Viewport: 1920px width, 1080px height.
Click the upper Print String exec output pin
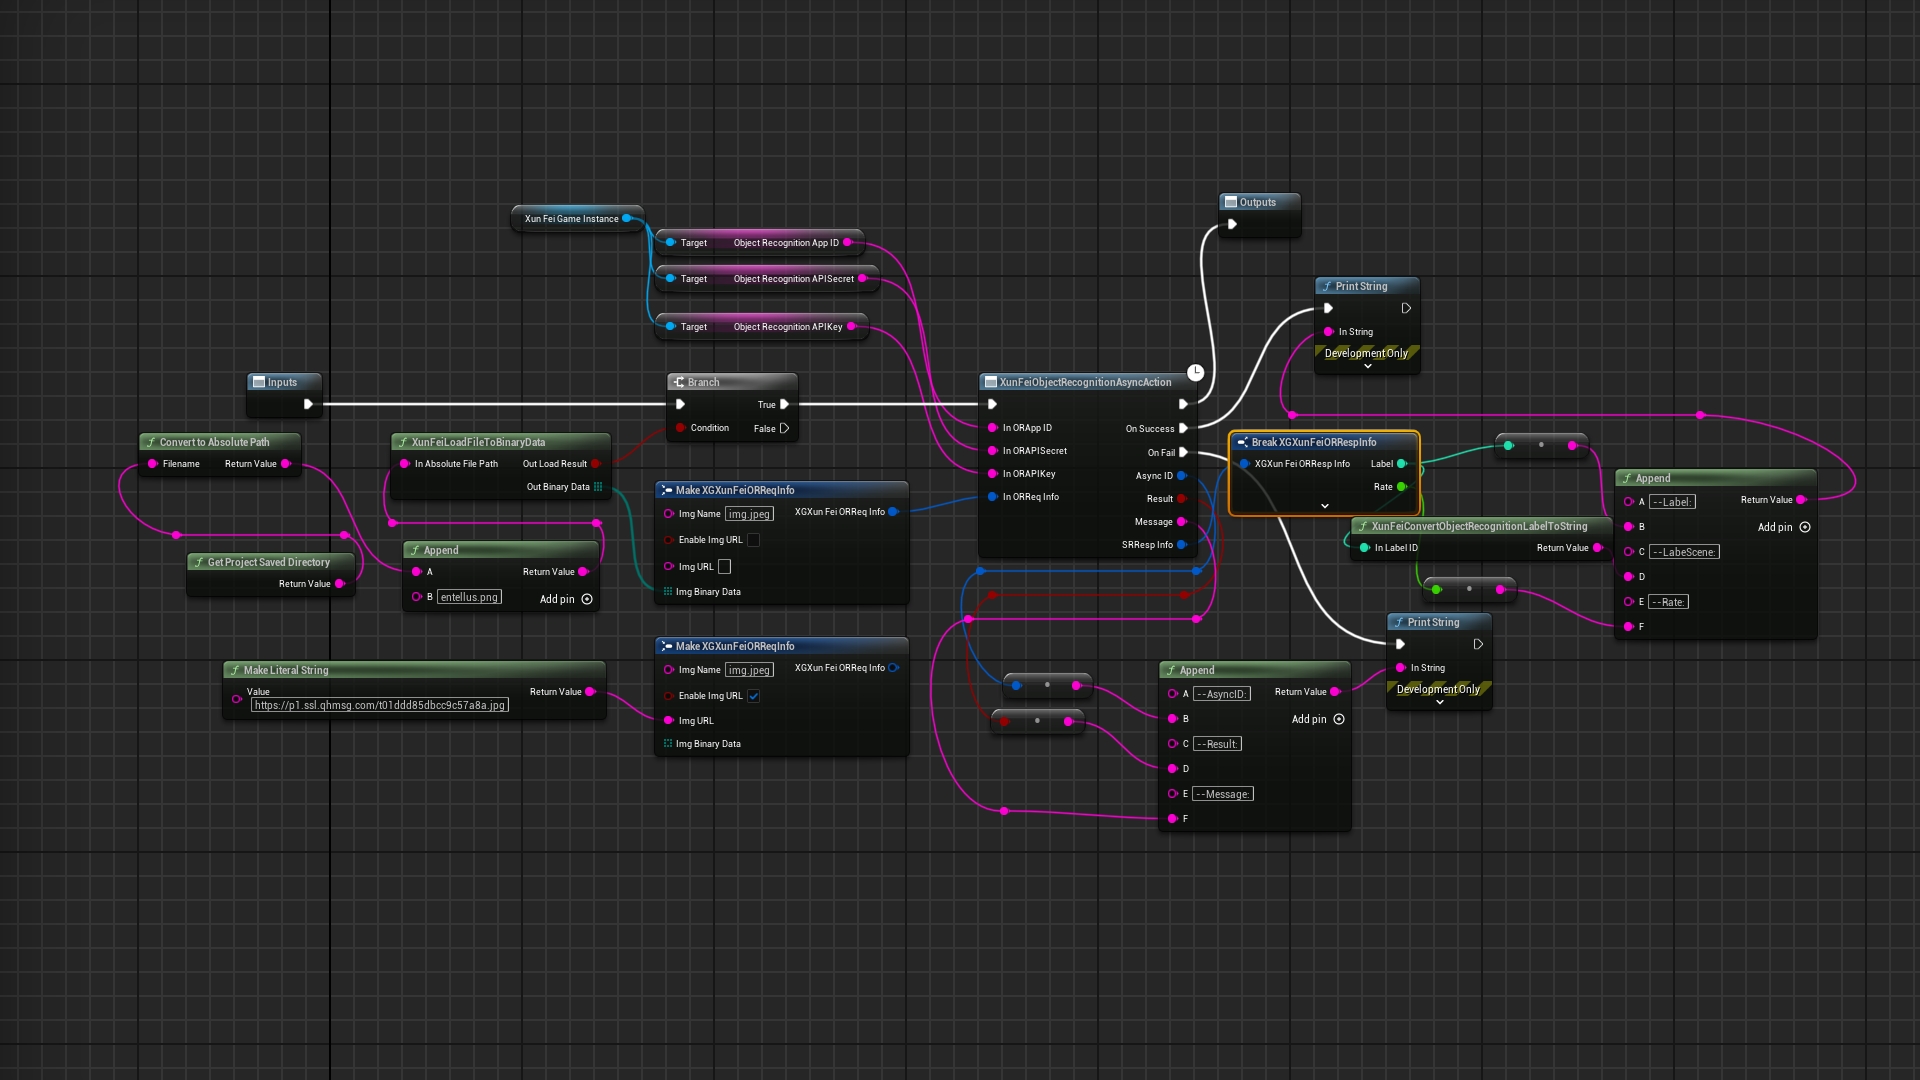(1406, 308)
